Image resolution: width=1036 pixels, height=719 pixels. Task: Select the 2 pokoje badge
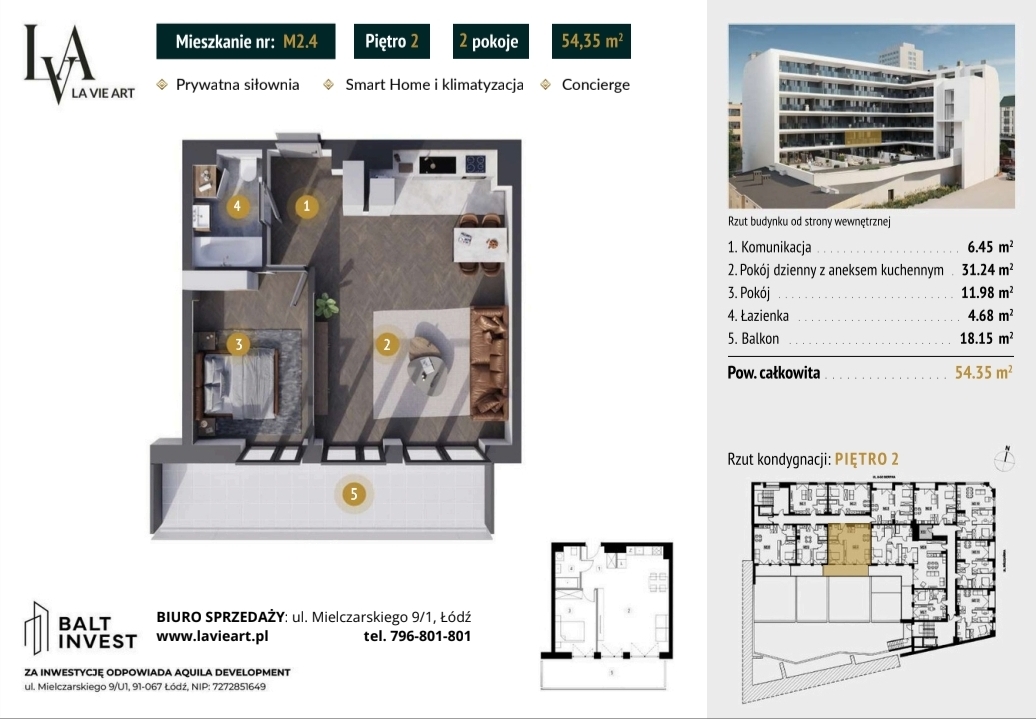pyautogui.click(x=490, y=41)
